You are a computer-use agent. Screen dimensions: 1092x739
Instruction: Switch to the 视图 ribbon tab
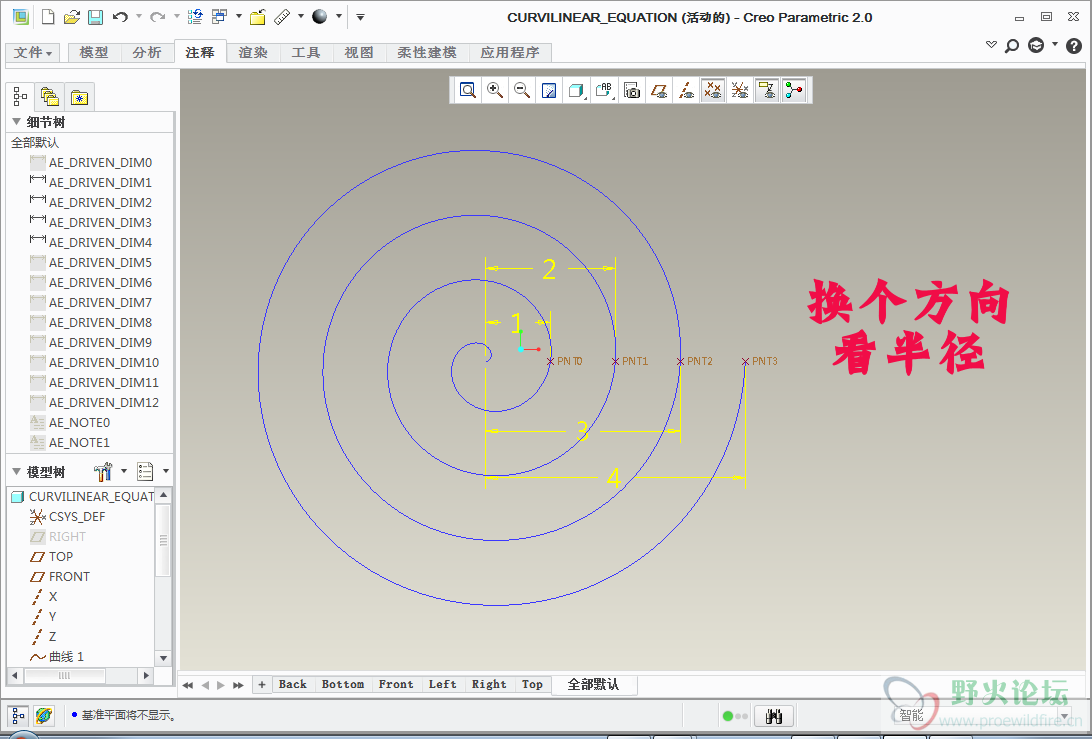359,52
